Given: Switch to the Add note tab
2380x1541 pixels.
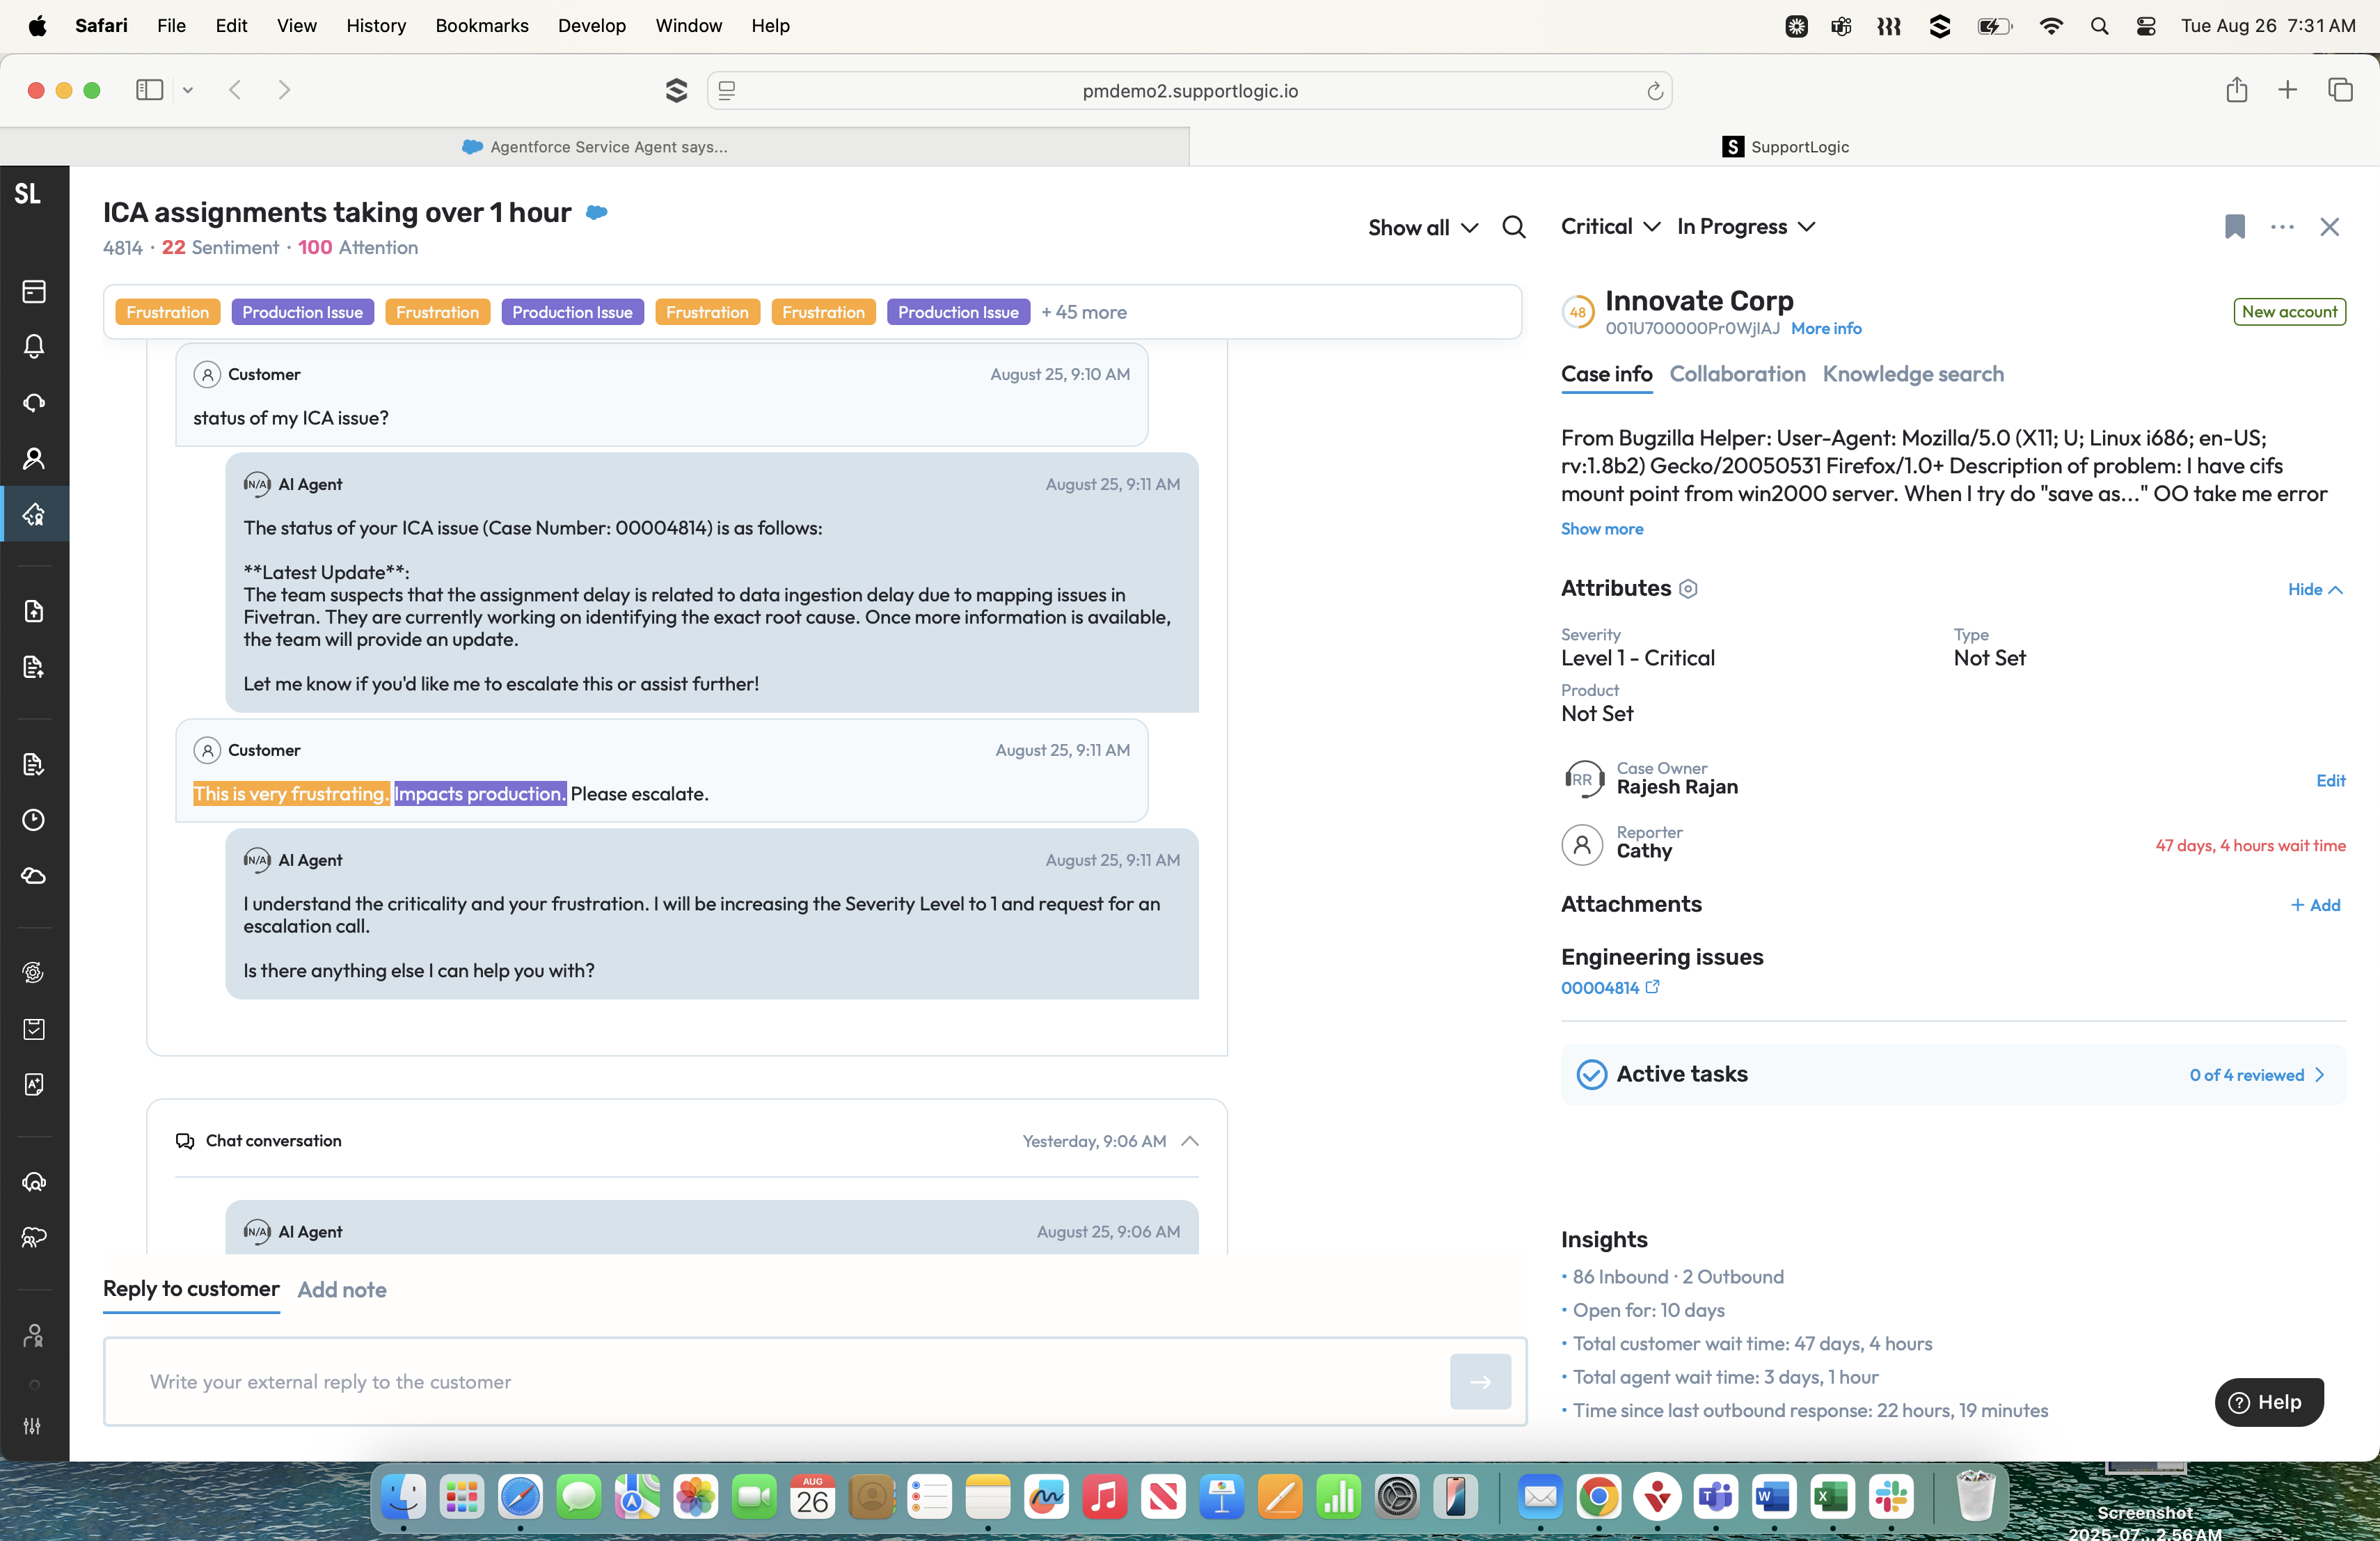Looking at the screenshot, I should tap(342, 1290).
